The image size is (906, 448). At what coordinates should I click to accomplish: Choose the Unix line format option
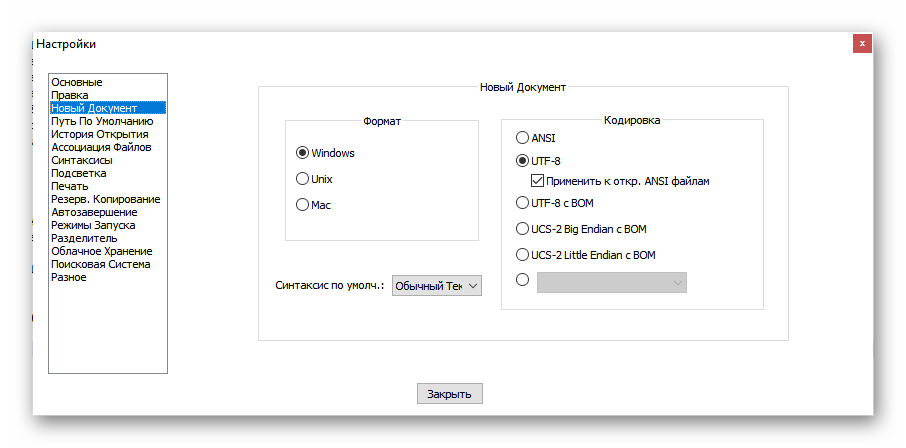pos(302,179)
